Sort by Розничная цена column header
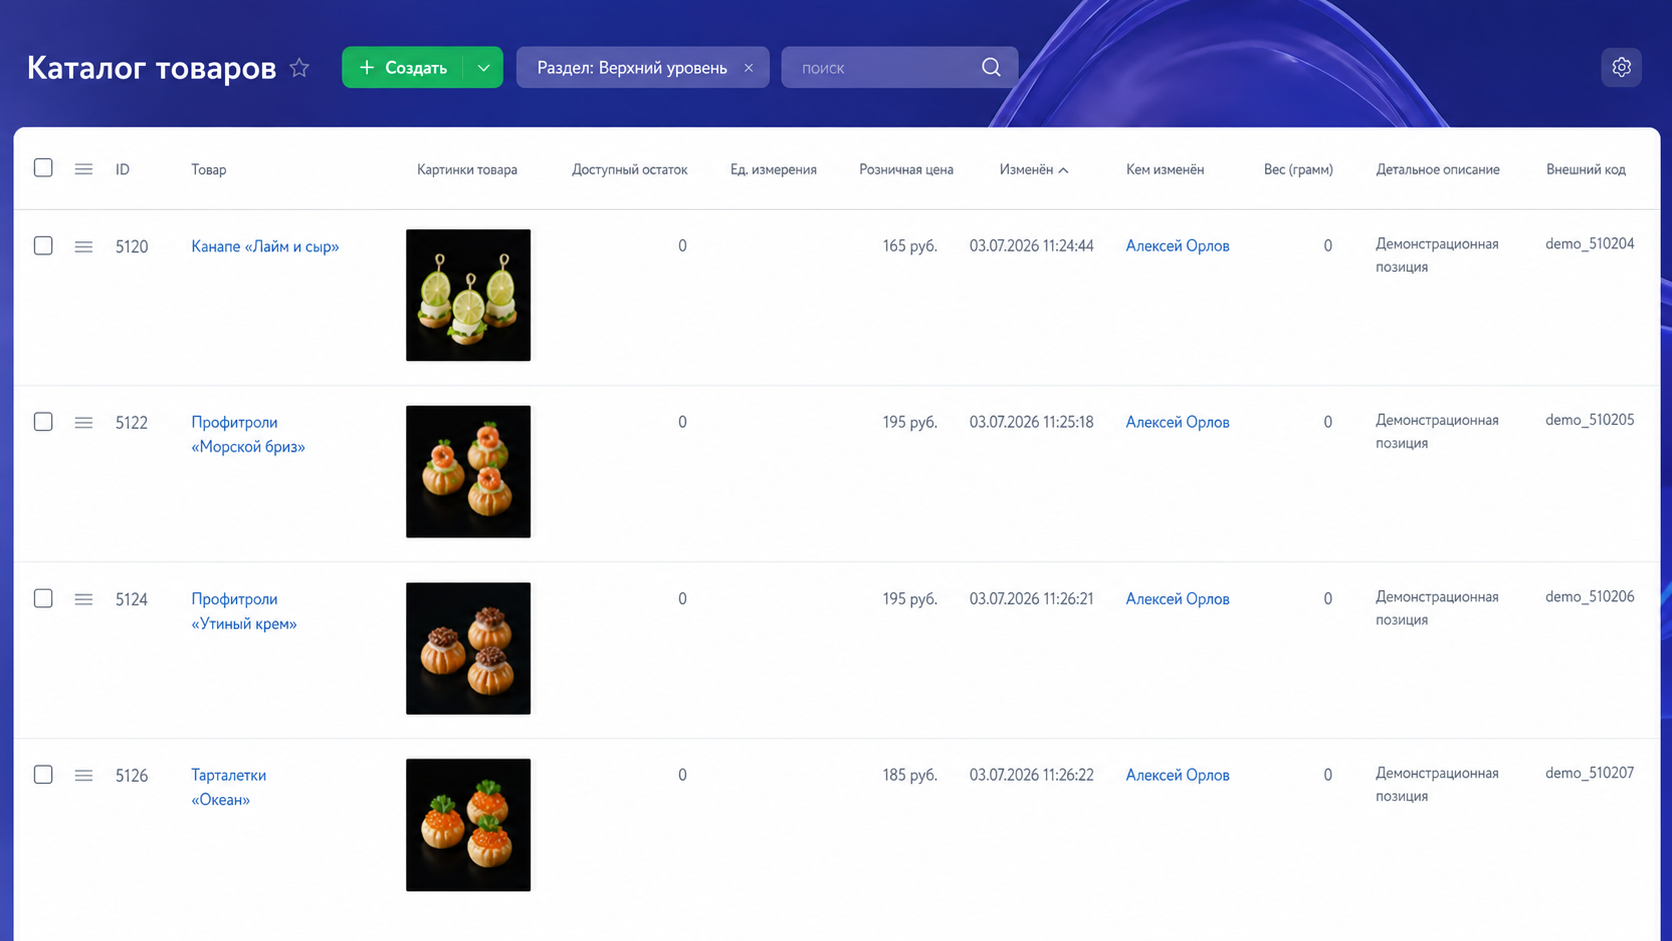Screen dimensions: 1672x941 [906, 169]
